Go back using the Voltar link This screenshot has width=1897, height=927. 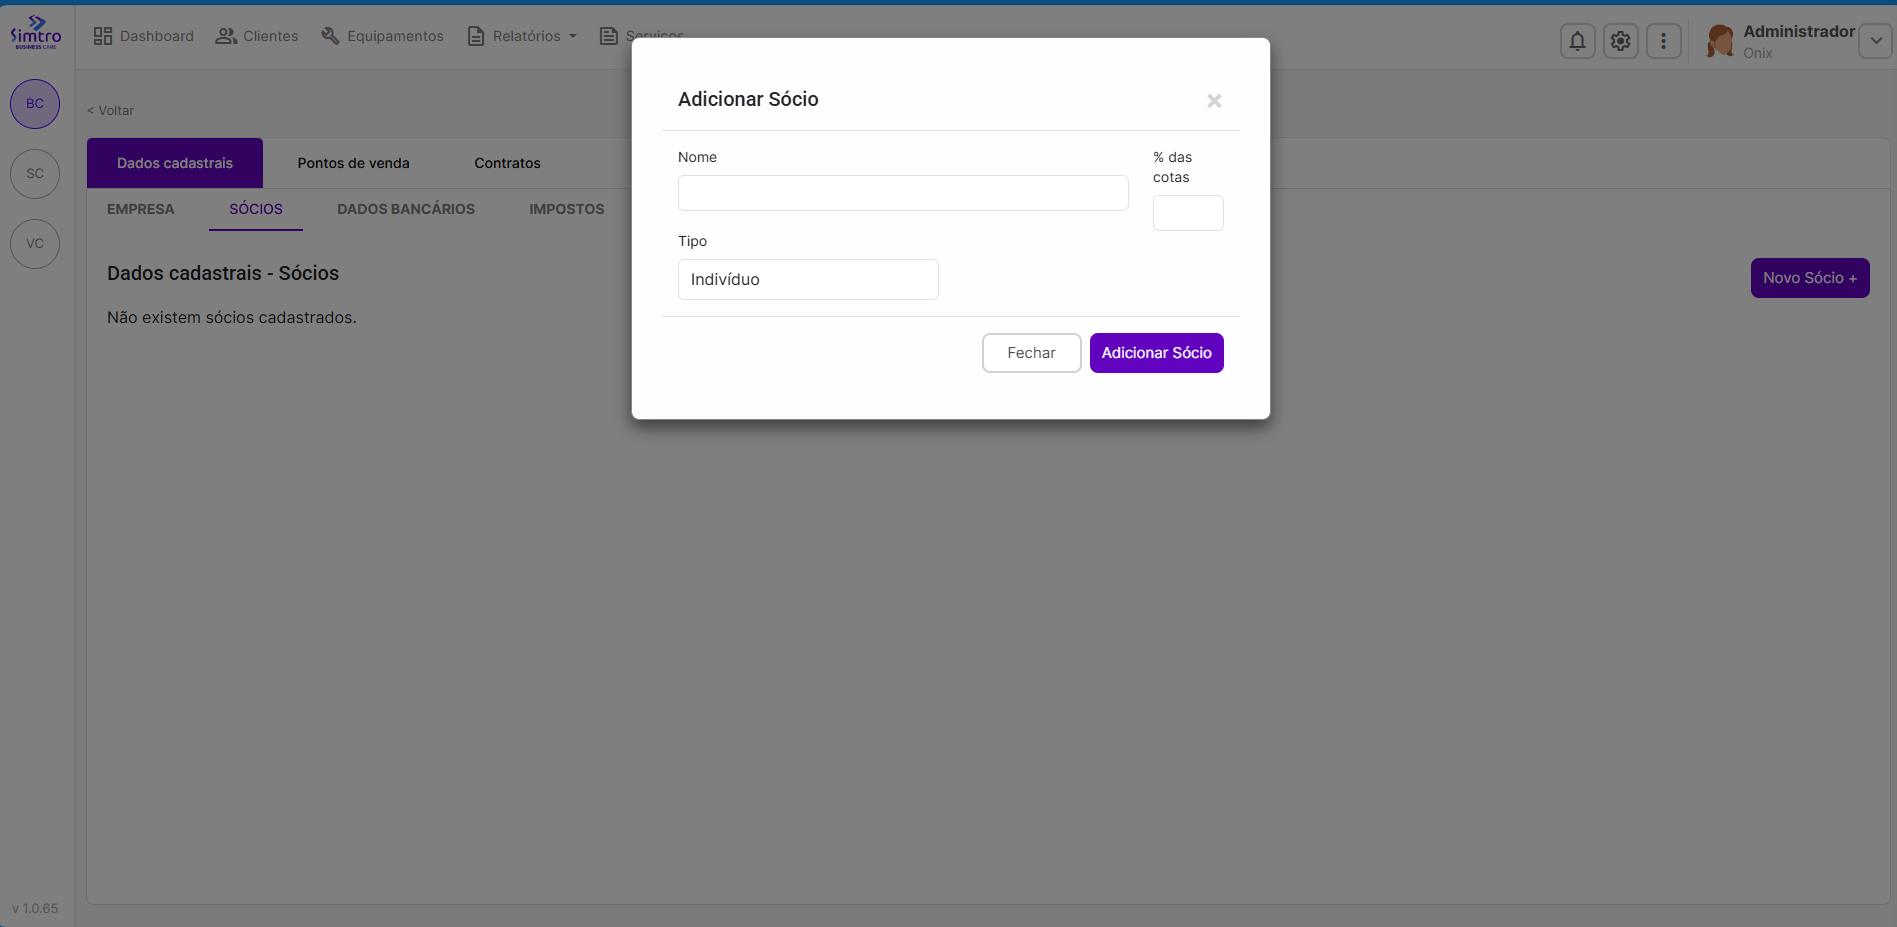(111, 111)
